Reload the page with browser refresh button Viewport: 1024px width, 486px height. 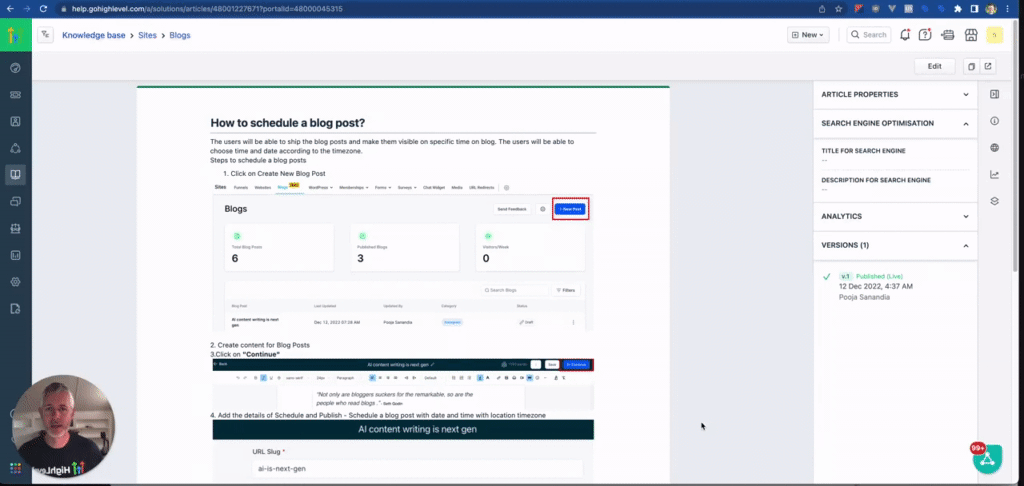point(43,9)
